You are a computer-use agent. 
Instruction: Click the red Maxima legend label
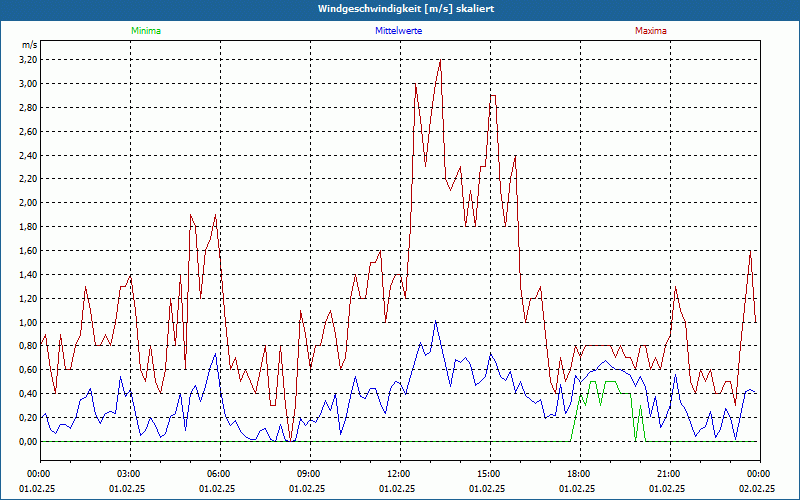coord(651,31)
